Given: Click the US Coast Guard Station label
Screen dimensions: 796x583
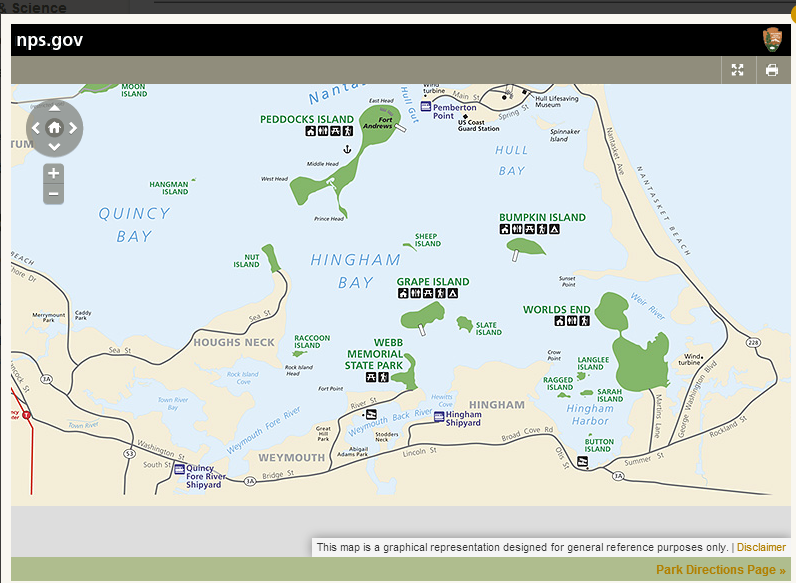Looking at the screenshot, I should [x=478, y=125].
